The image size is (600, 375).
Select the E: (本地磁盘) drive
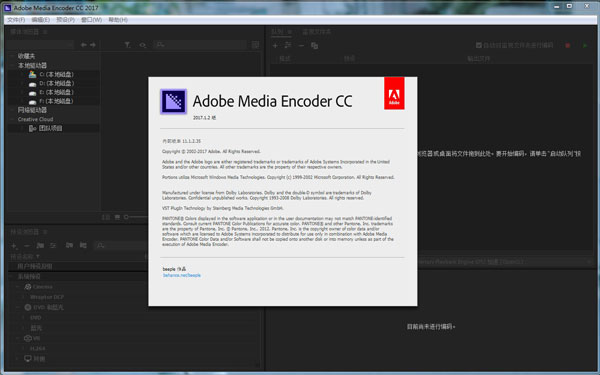57,92
